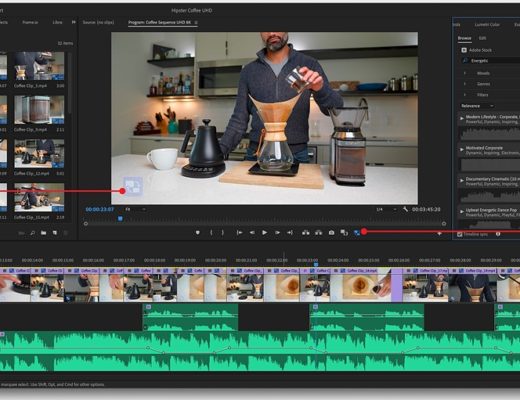Show hidden panel tabs via overflow arrows
This screenshot has width=520, height=400.
click(74, 22)
